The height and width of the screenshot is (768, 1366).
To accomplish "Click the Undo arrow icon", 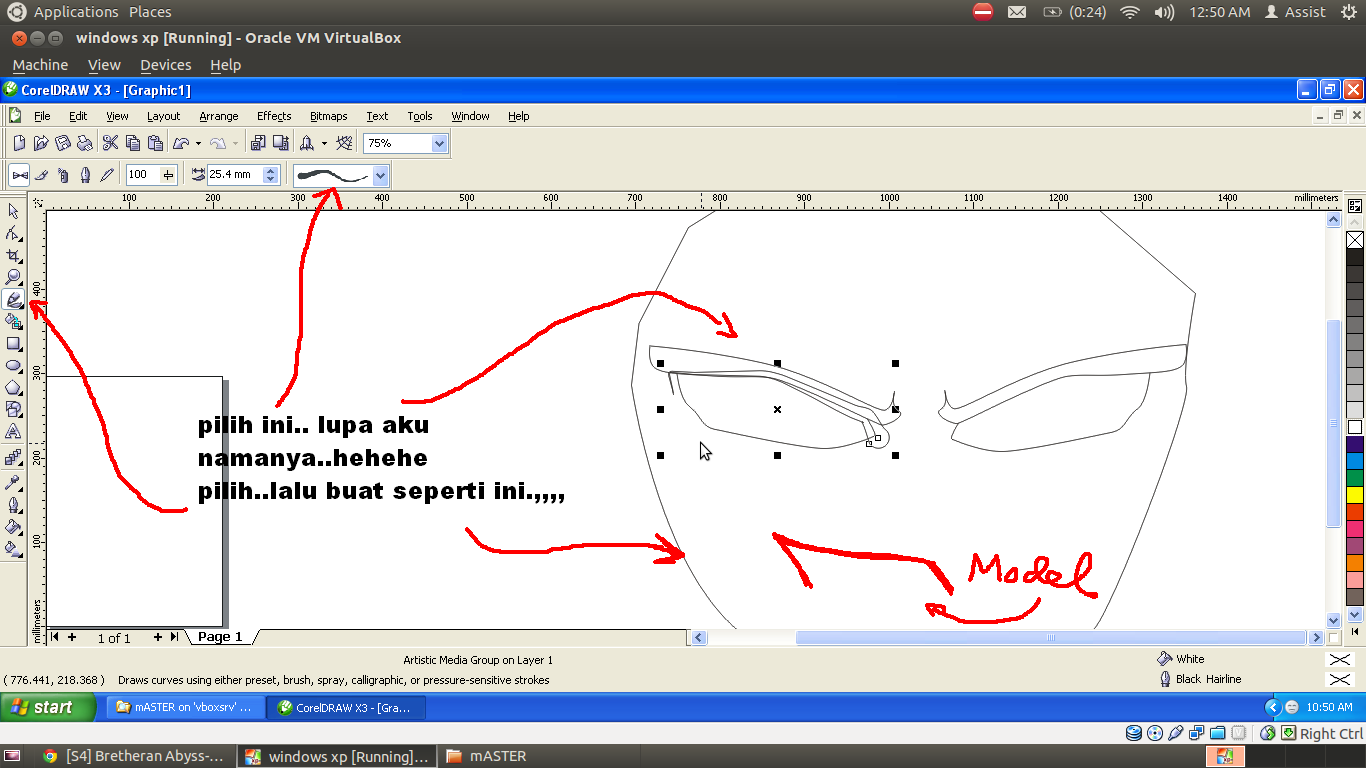I will [x=181, y=143].
